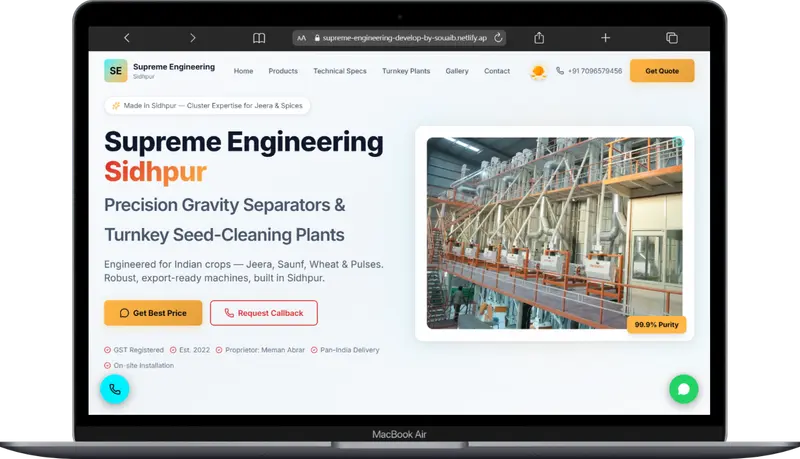The height and width of the screenshot is (459, 800).
Task: Open the Contact nav item
Action: pyautogui.click(x=497, y=71)
